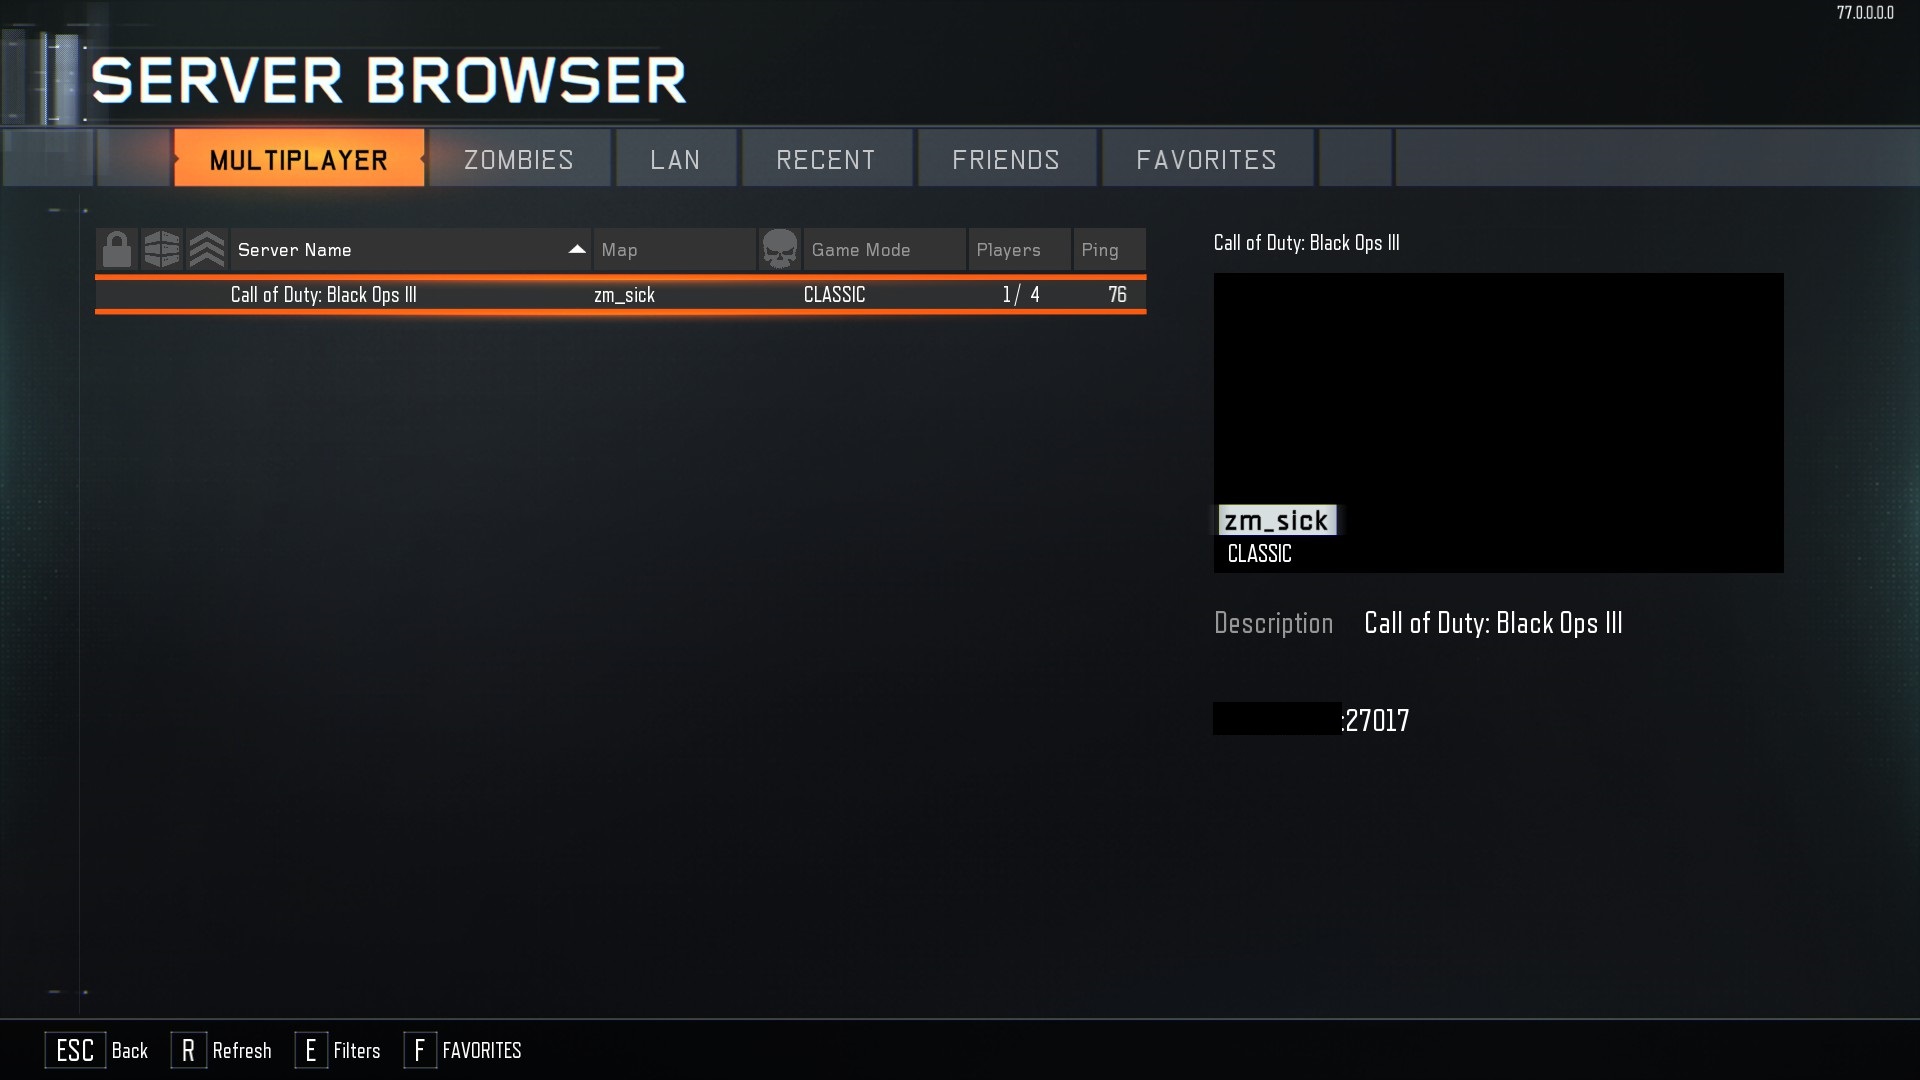Select the ZOMBIES tab

[x=518, y=158]
